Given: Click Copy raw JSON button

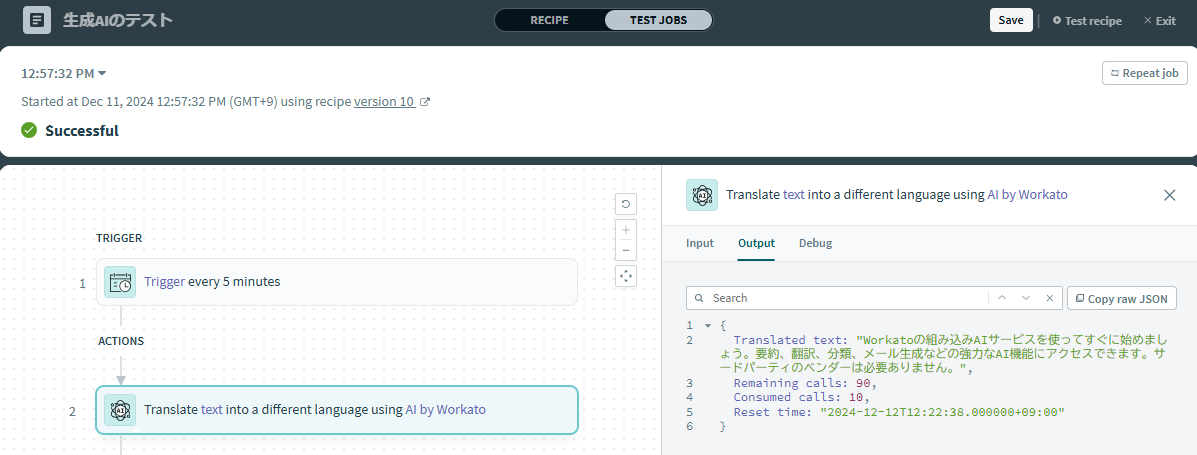Looking at the screenshot, I should point(1121,298).
